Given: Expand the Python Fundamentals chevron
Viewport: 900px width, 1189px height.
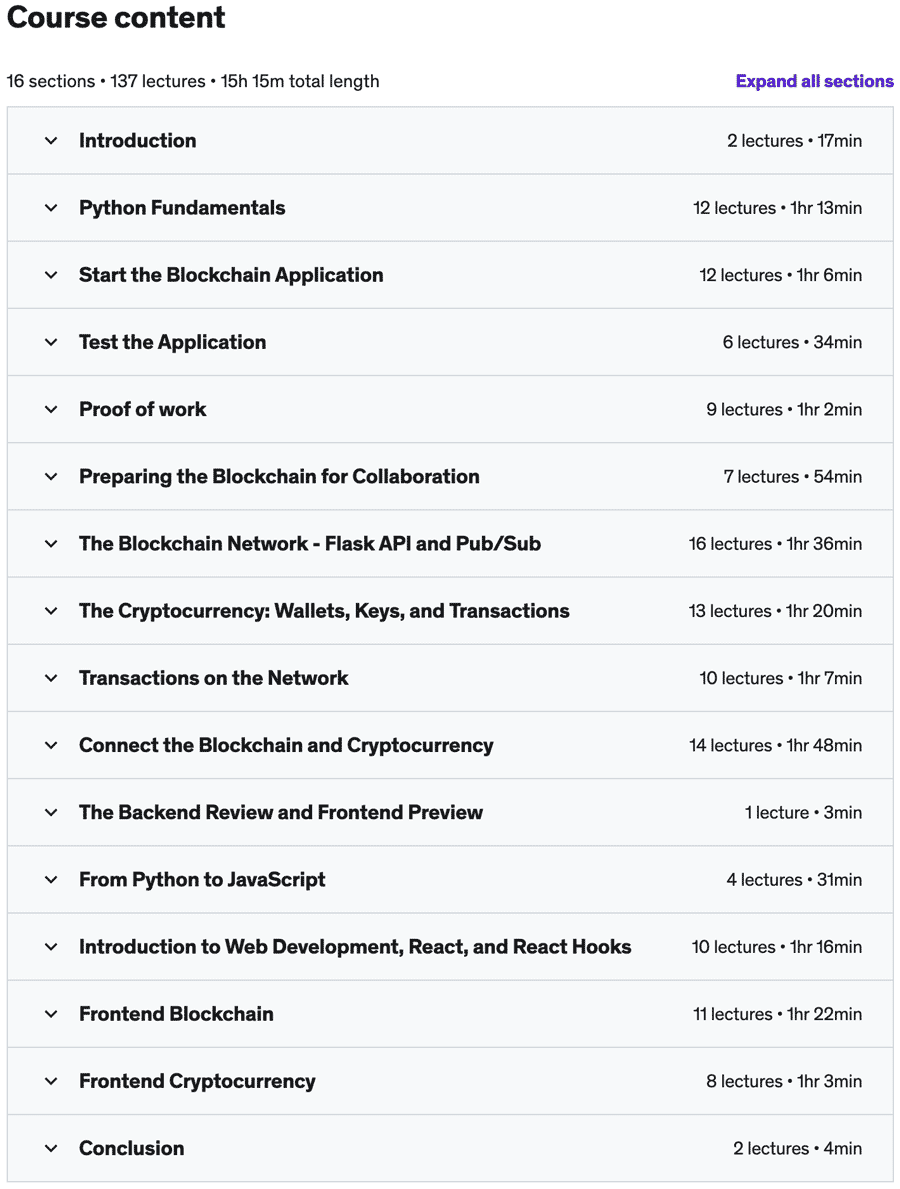Looking at the screenshot, I should [x=51, y=208].
